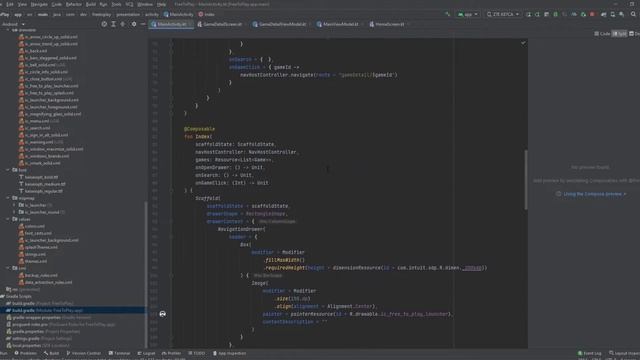
Task: Collapse the values folder
Action: (8, 219)
